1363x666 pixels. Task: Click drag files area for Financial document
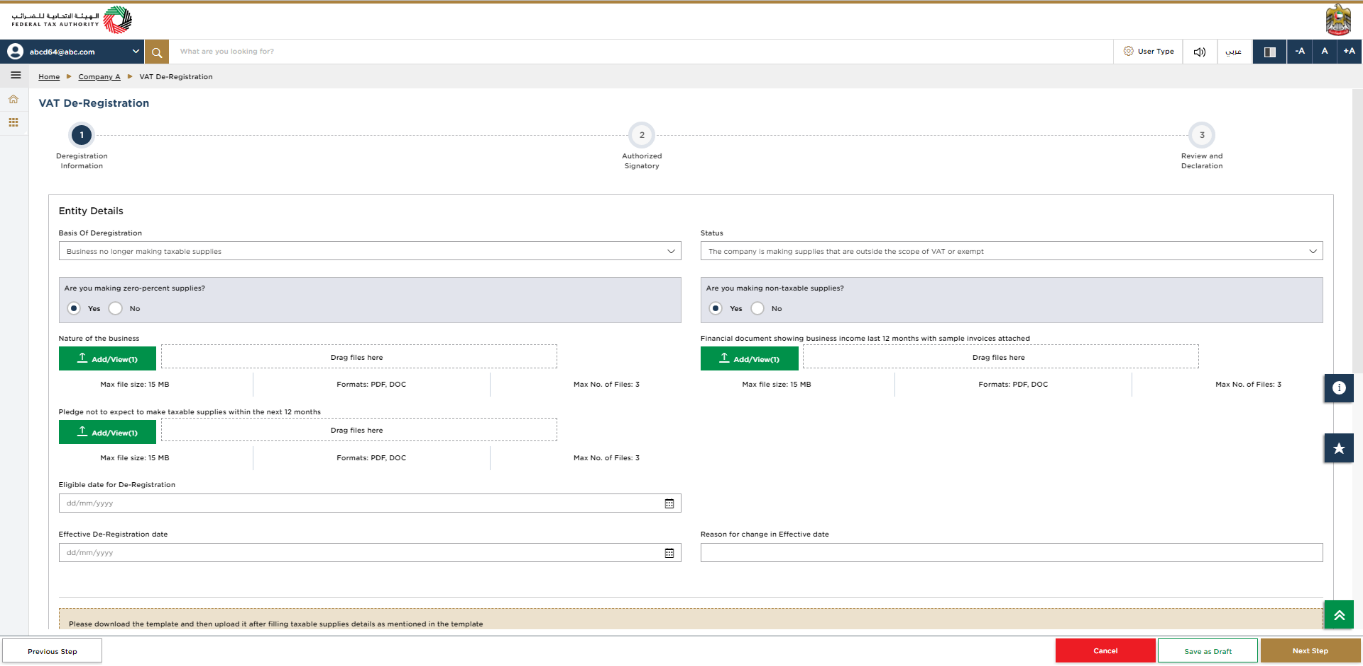coord(1000,357)
